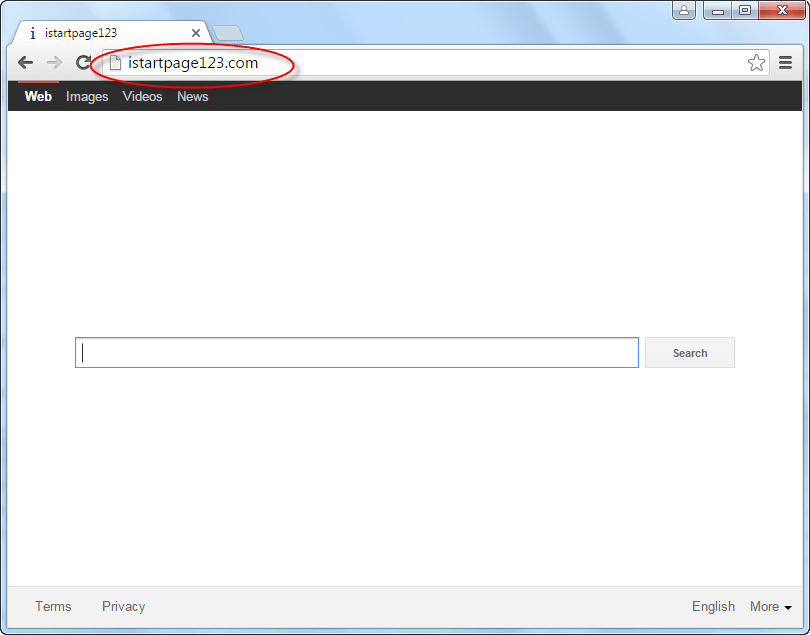The width and height of the screenshot is (810, 635).
Task: Switch to Videos search
Action: (x=142, y=97)
